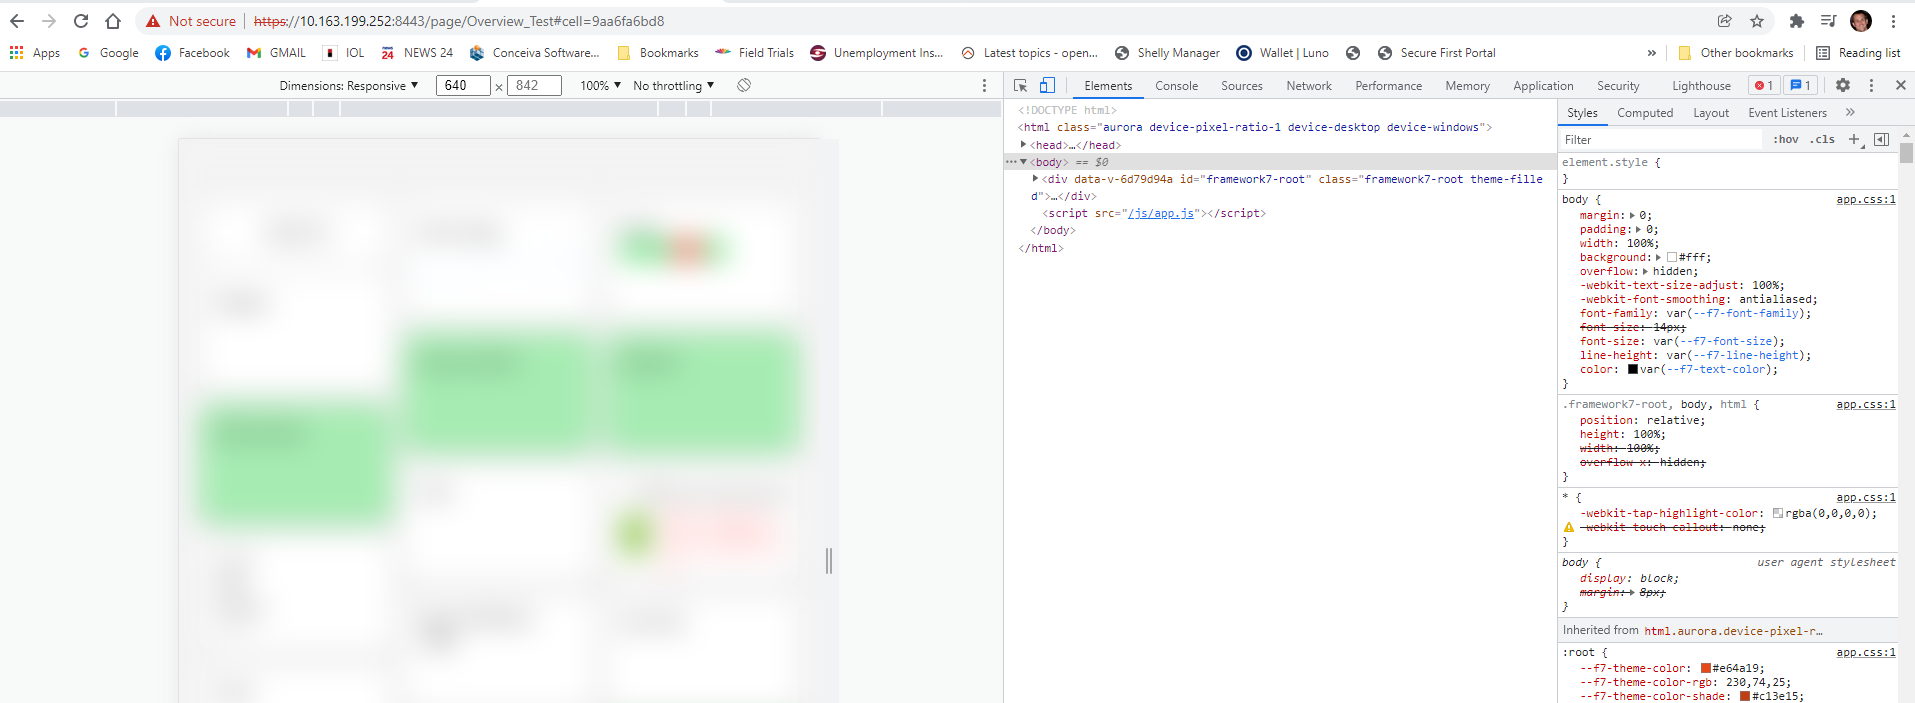Open the No throttling dropdown
The image size is (1915, 703).
pos(673,86)
